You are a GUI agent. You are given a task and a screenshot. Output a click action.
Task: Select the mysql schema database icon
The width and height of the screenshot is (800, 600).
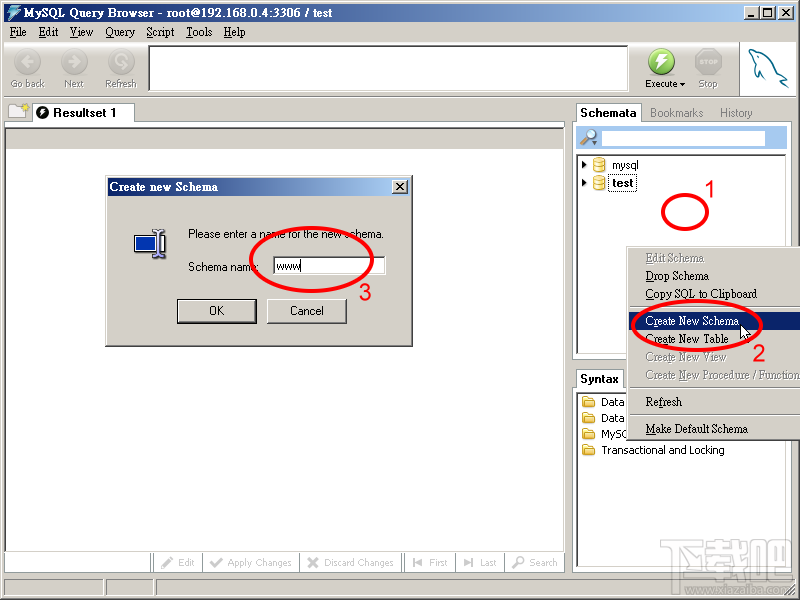point(601,164)
